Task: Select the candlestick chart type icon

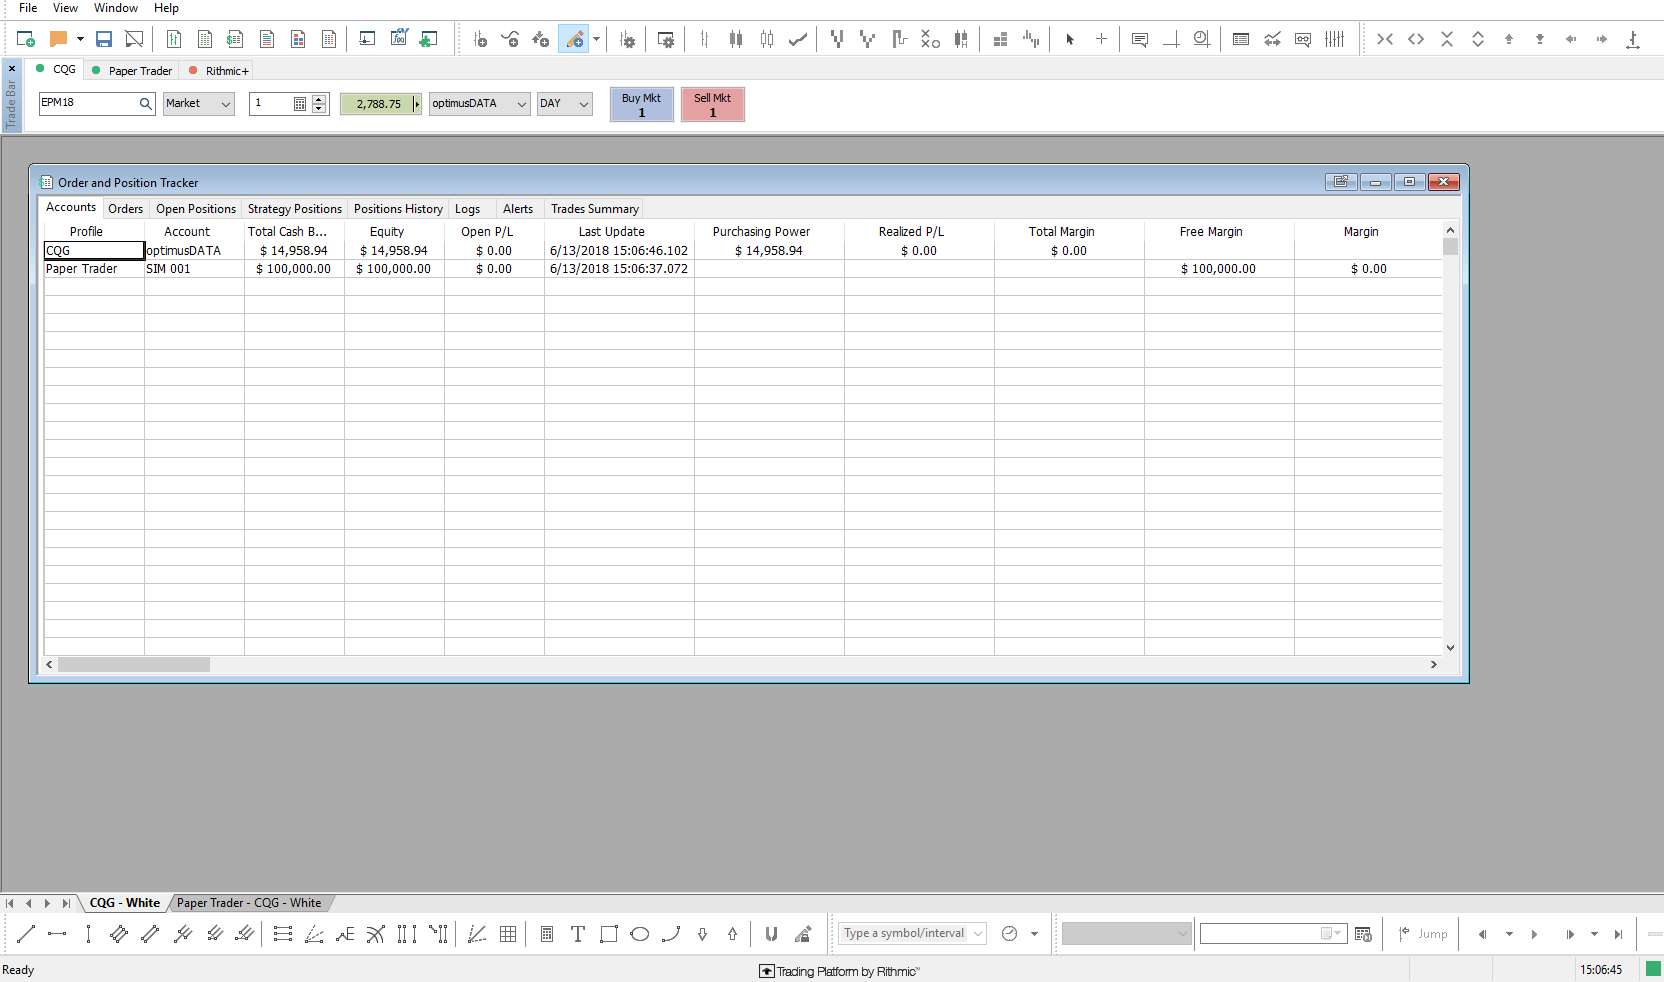Action: [x=736, y=39]
